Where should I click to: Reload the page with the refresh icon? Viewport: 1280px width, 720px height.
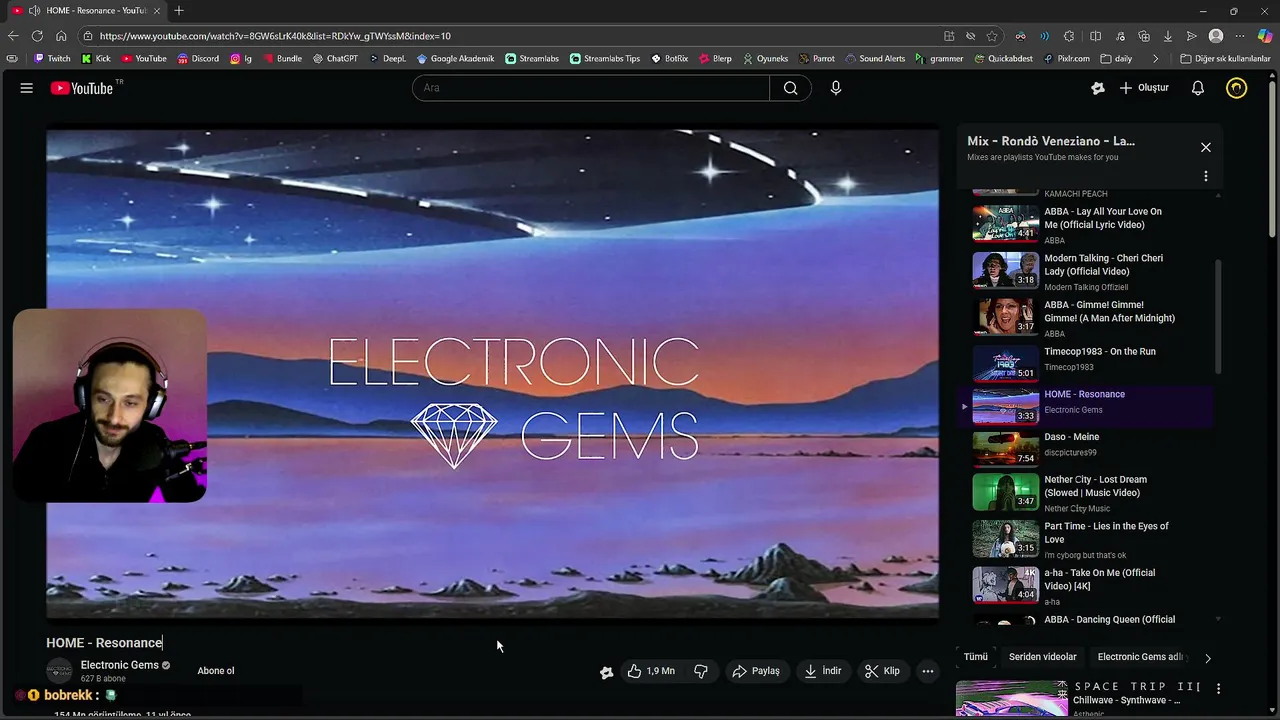[x=37, y=36]
